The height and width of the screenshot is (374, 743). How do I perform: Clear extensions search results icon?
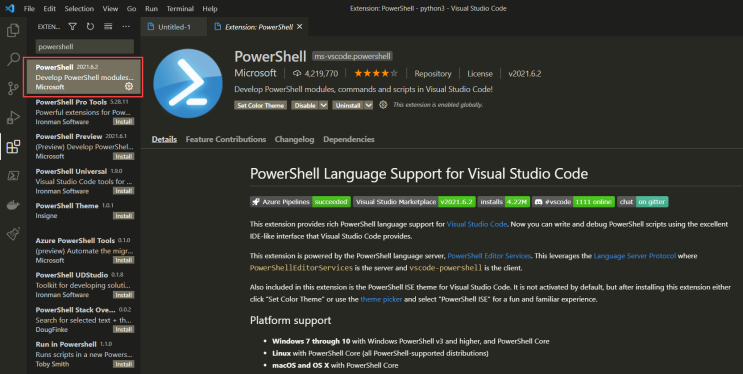(x=108, y=27)
